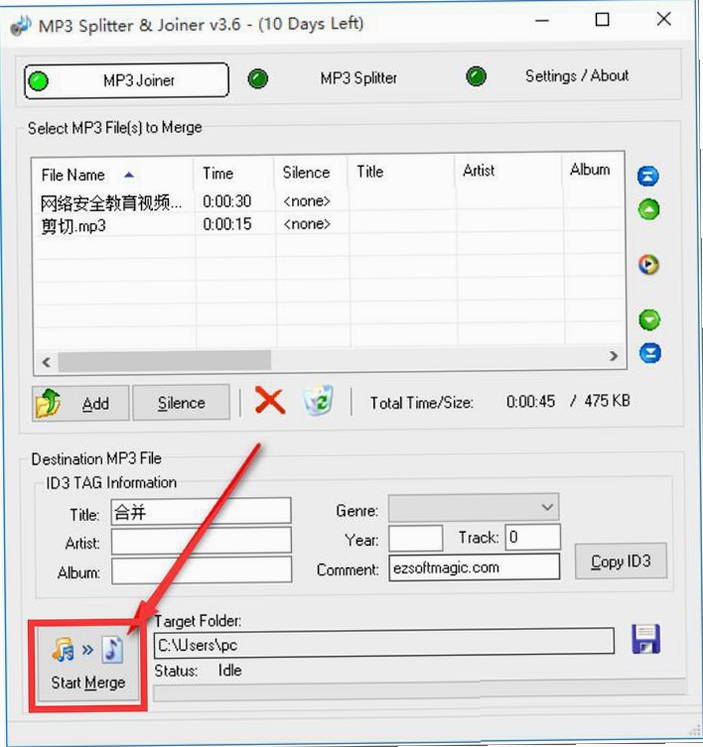This screenshot has width=703, height=747.
Task: Move selected file to bottom of list
Action: tap(650, 353)
